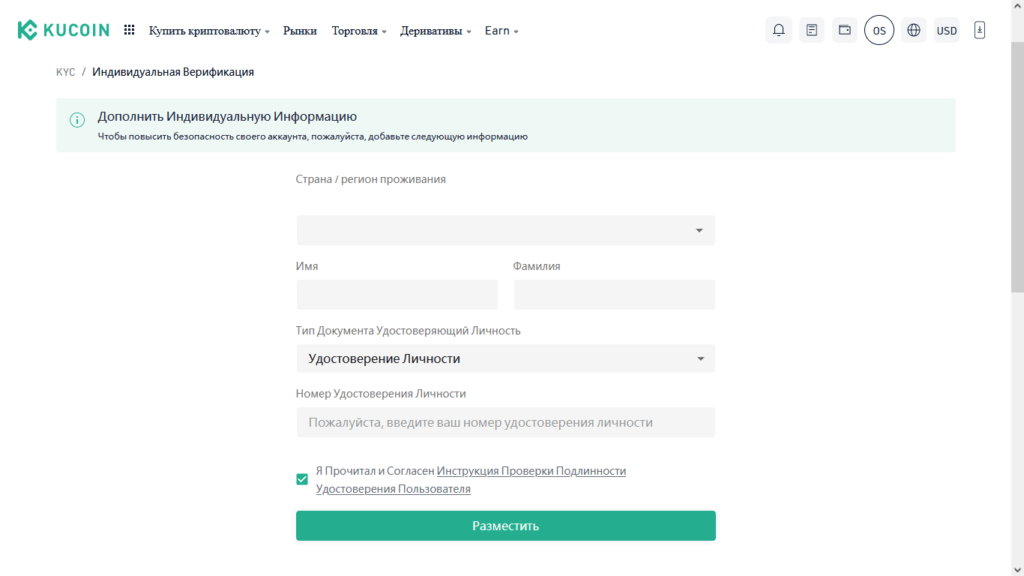Screen dimensions: 1024x576
Task: Click the globe language icon
Action: click(913, 30)
